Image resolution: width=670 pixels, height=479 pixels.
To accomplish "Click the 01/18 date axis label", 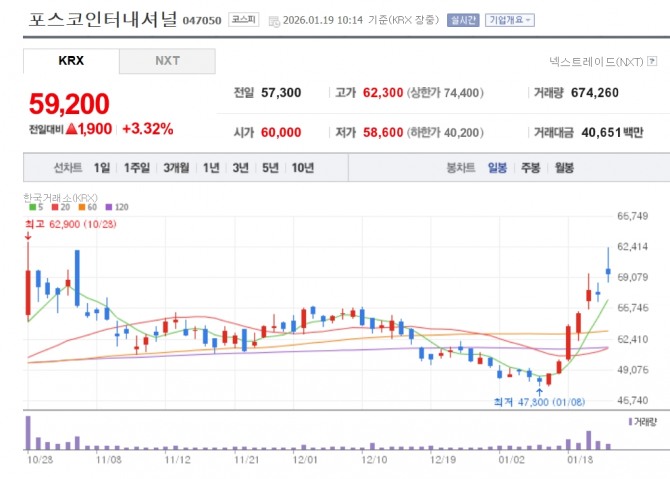I will click(x=580, y=460).
